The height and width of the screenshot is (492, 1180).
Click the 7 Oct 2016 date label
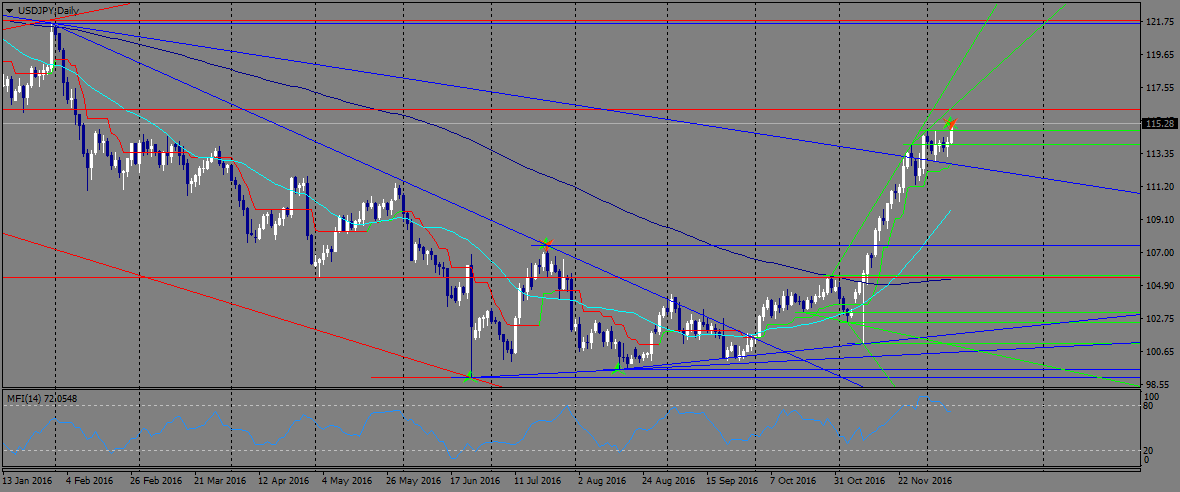[x=793, y=480]
